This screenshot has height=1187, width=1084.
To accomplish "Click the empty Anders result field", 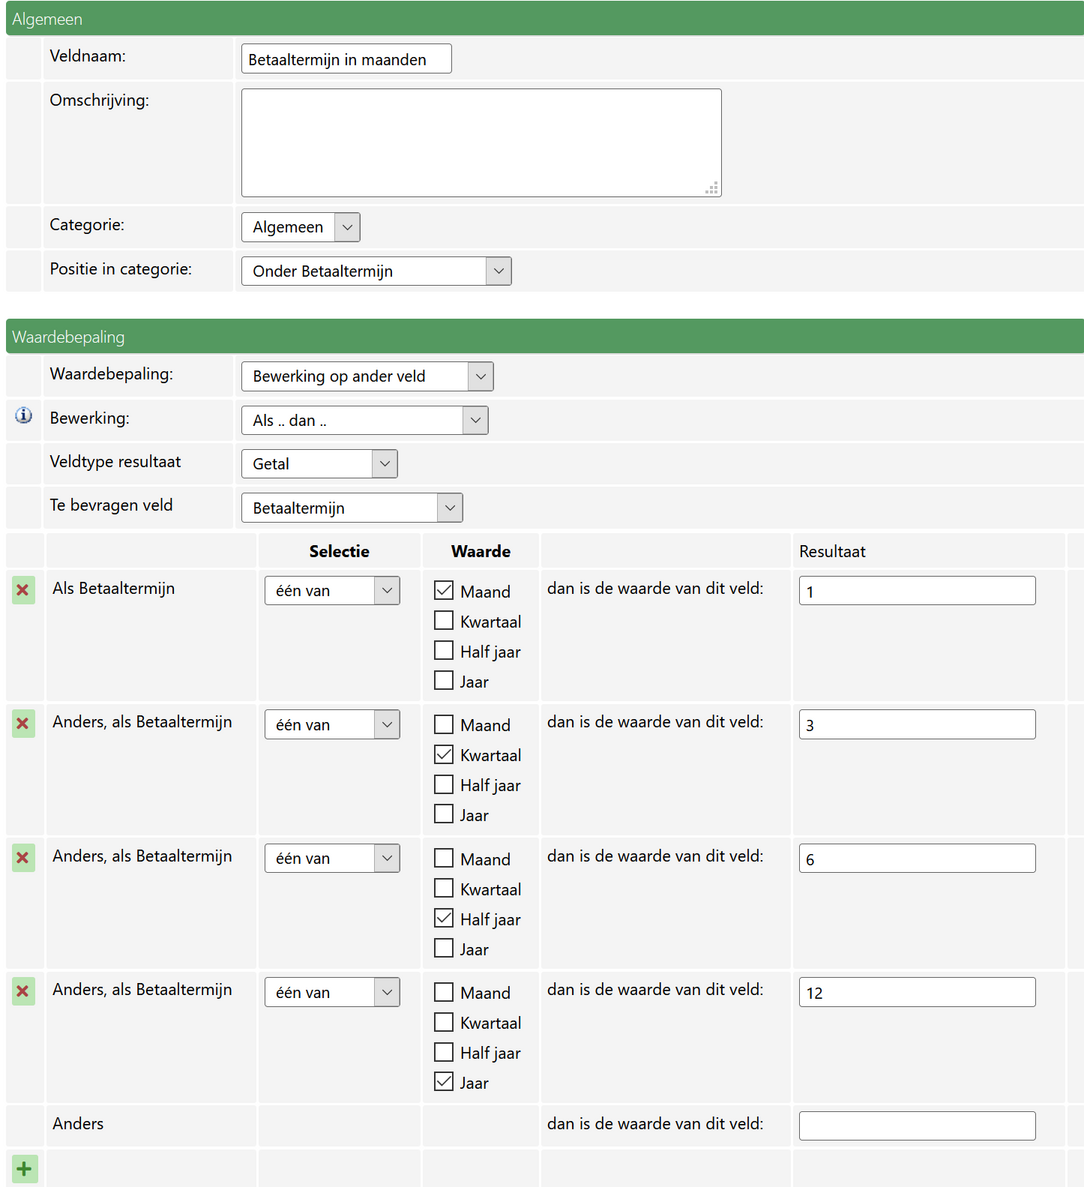I will [917, 1125].
